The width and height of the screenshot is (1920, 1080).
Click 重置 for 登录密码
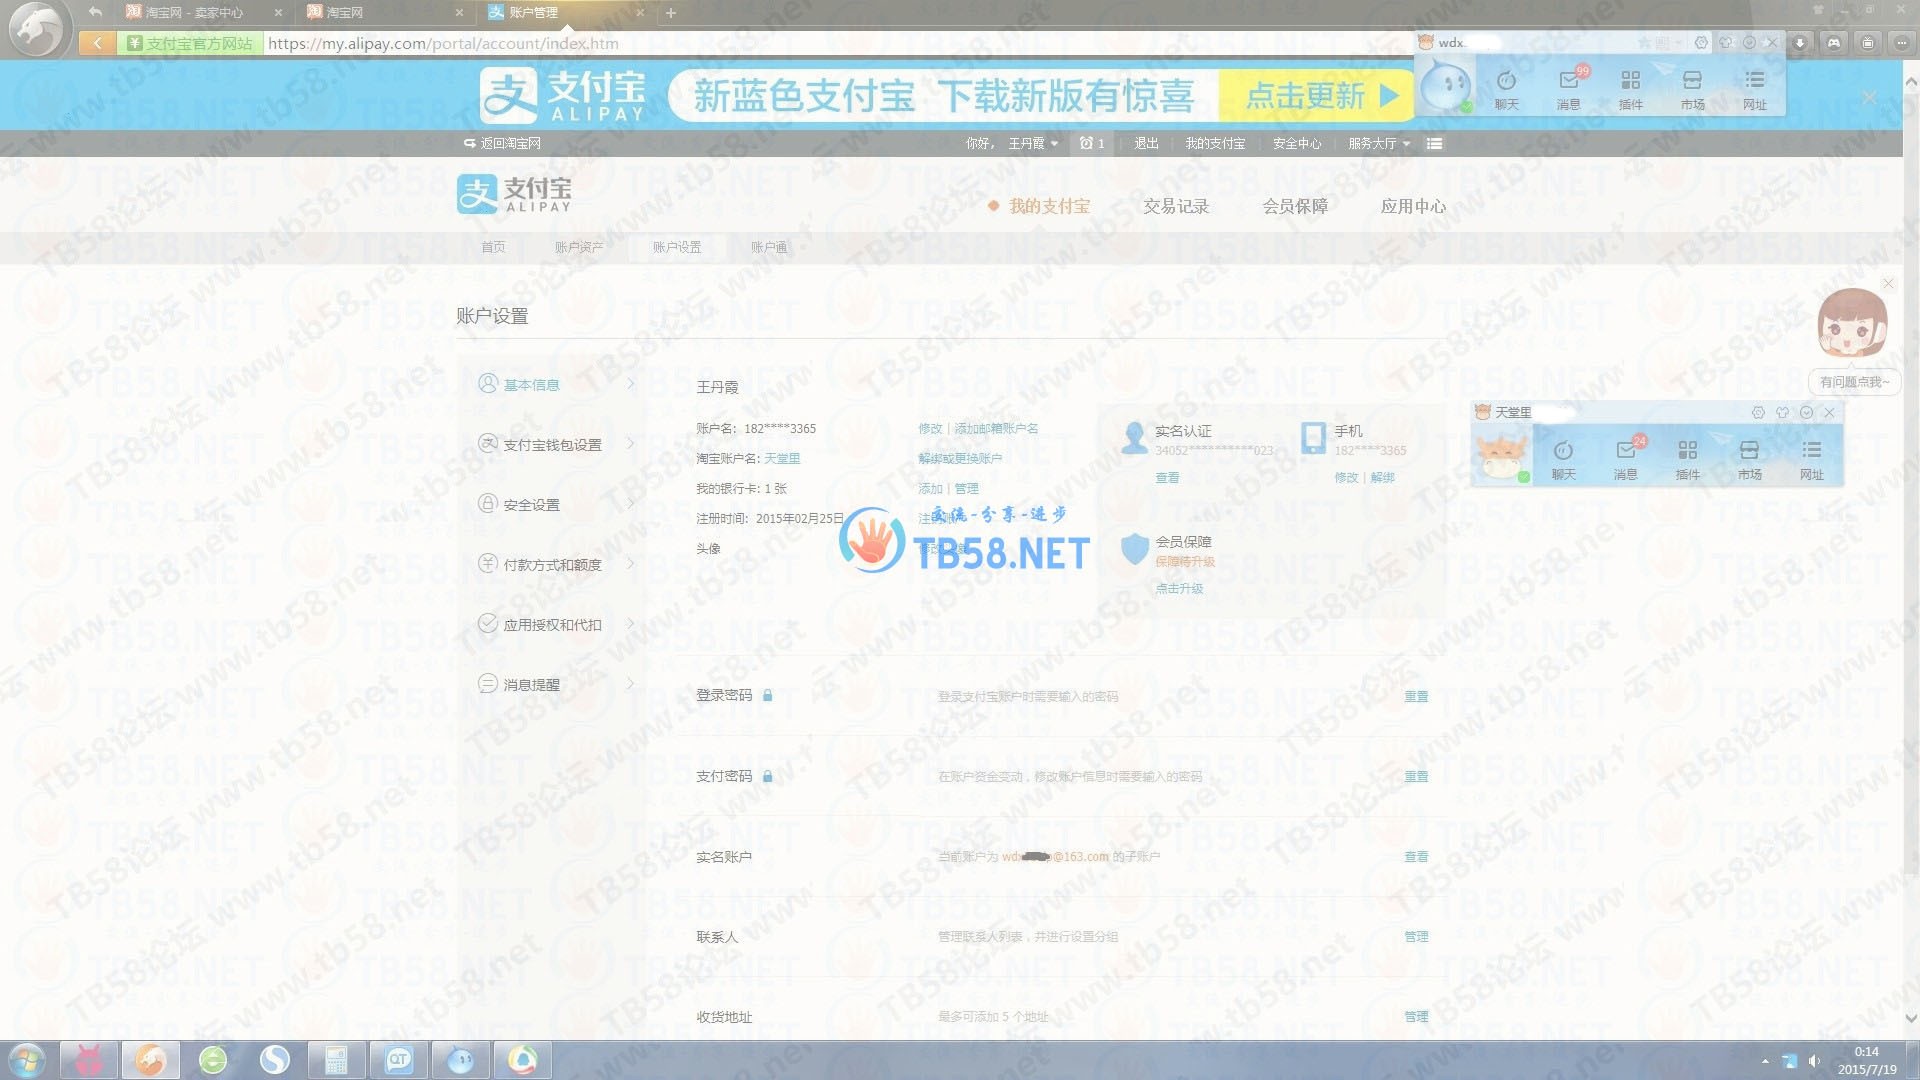click(x=1416, y=696)
